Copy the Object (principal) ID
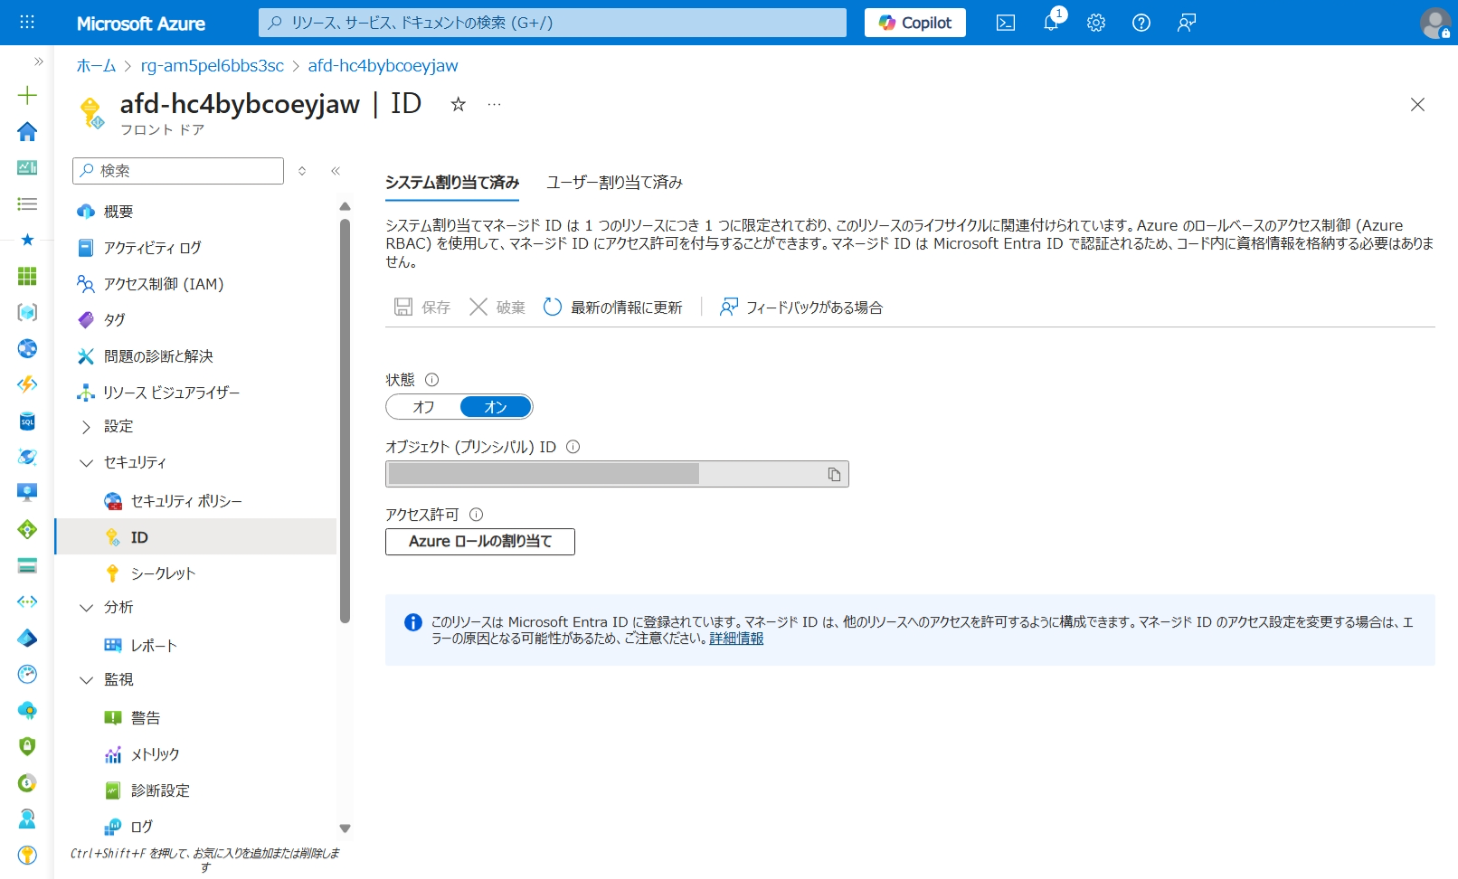The image size is (1458, 879). point(833,473)
